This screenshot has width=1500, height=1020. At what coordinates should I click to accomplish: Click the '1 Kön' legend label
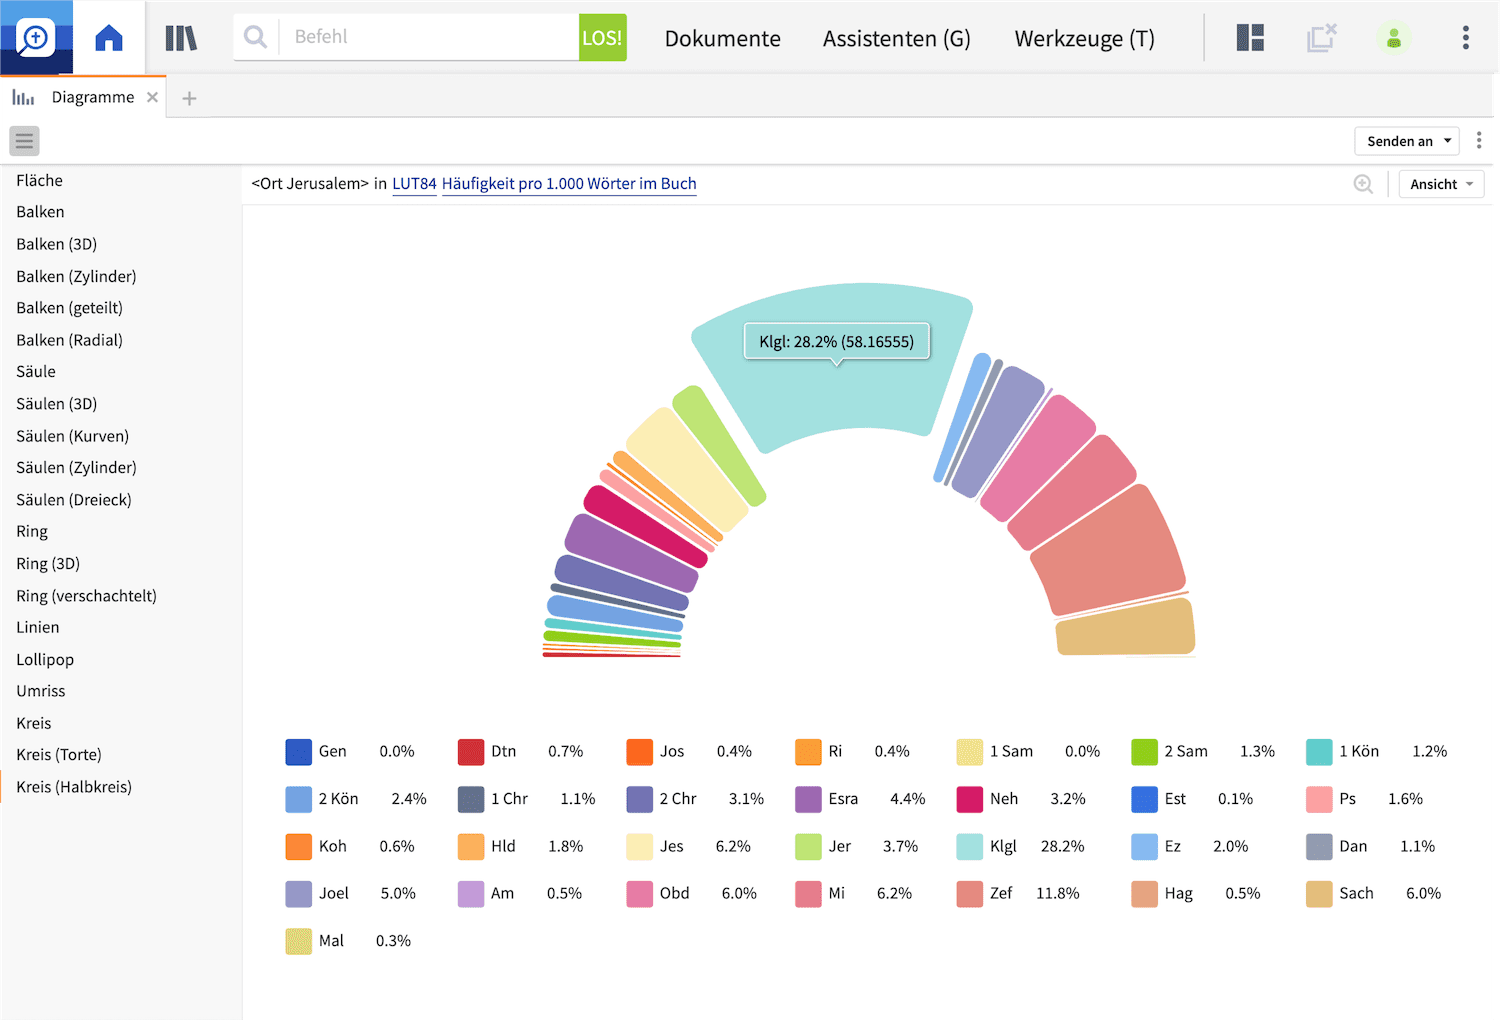click(1359, 752)
